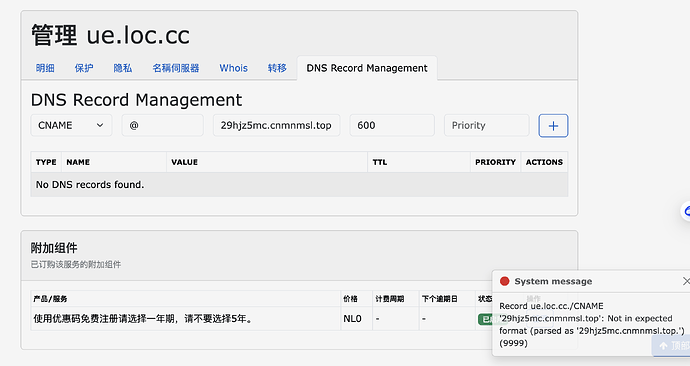Open the CNAME record type dropdown

71,125
